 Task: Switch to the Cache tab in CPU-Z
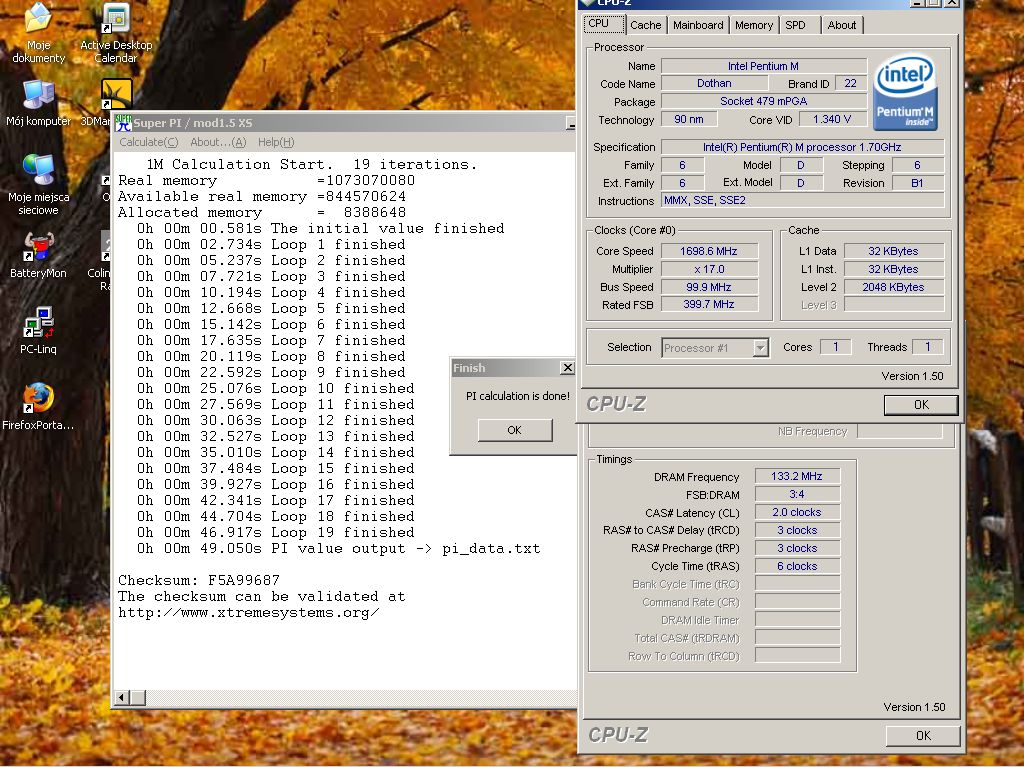[645, 25]
